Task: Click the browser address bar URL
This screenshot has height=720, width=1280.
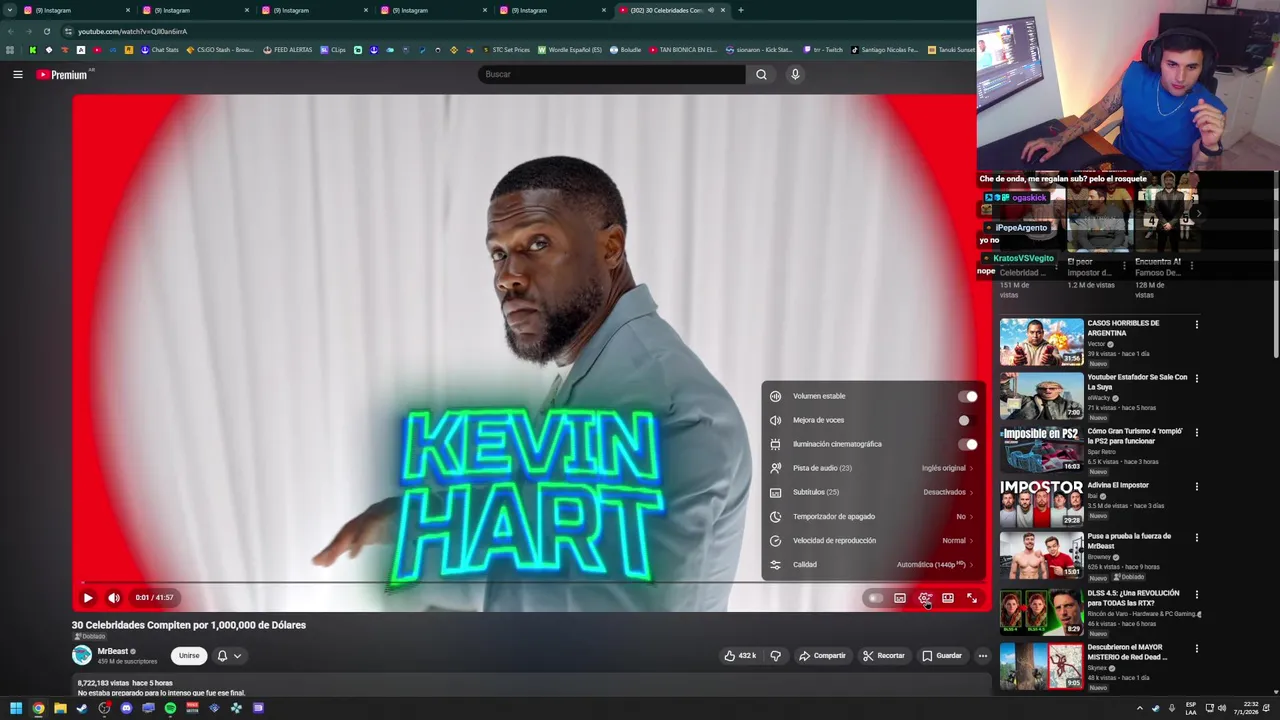Action: (x=133, y=31)
